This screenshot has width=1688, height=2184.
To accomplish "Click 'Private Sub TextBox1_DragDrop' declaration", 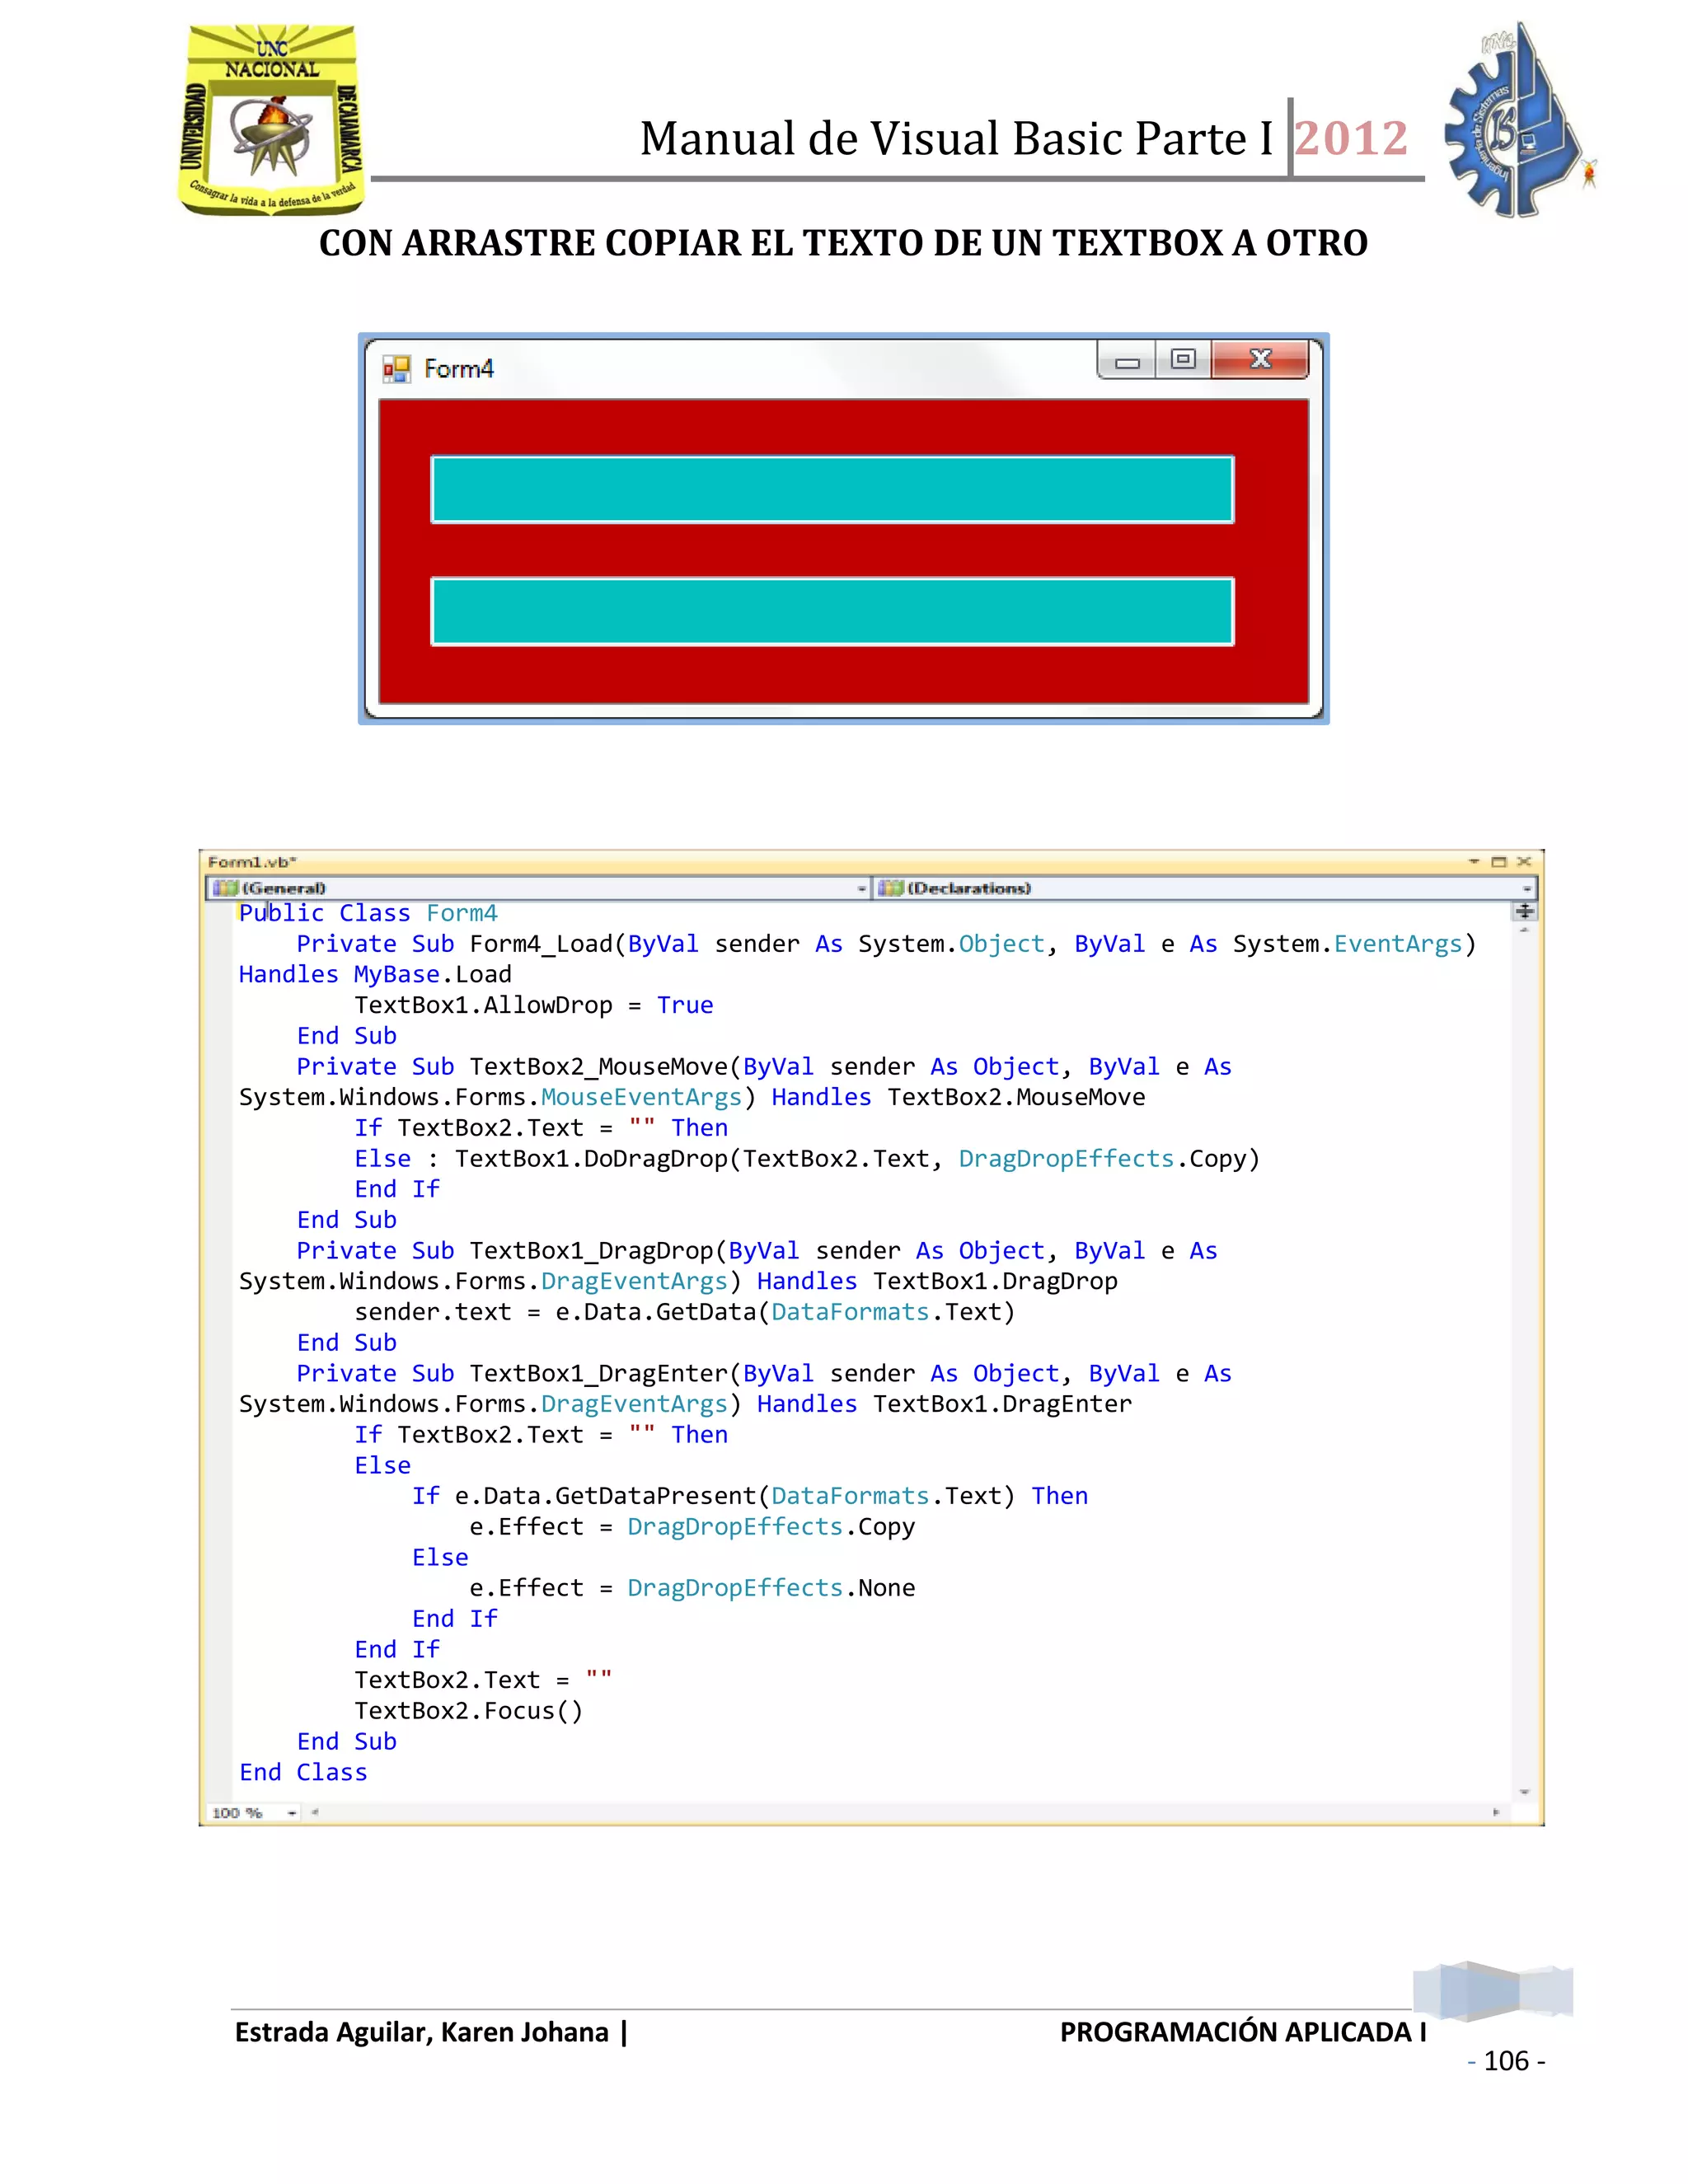I will click(x=757, y=1251).
